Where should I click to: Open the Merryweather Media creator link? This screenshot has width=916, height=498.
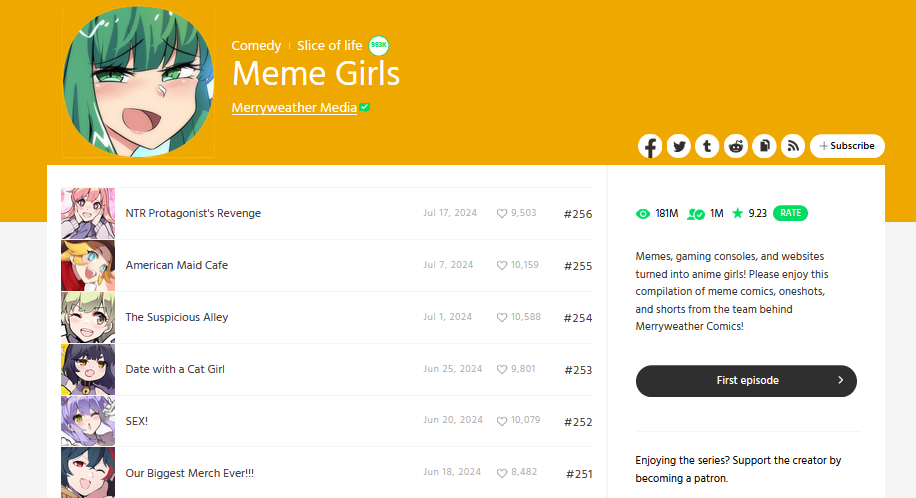294,108
